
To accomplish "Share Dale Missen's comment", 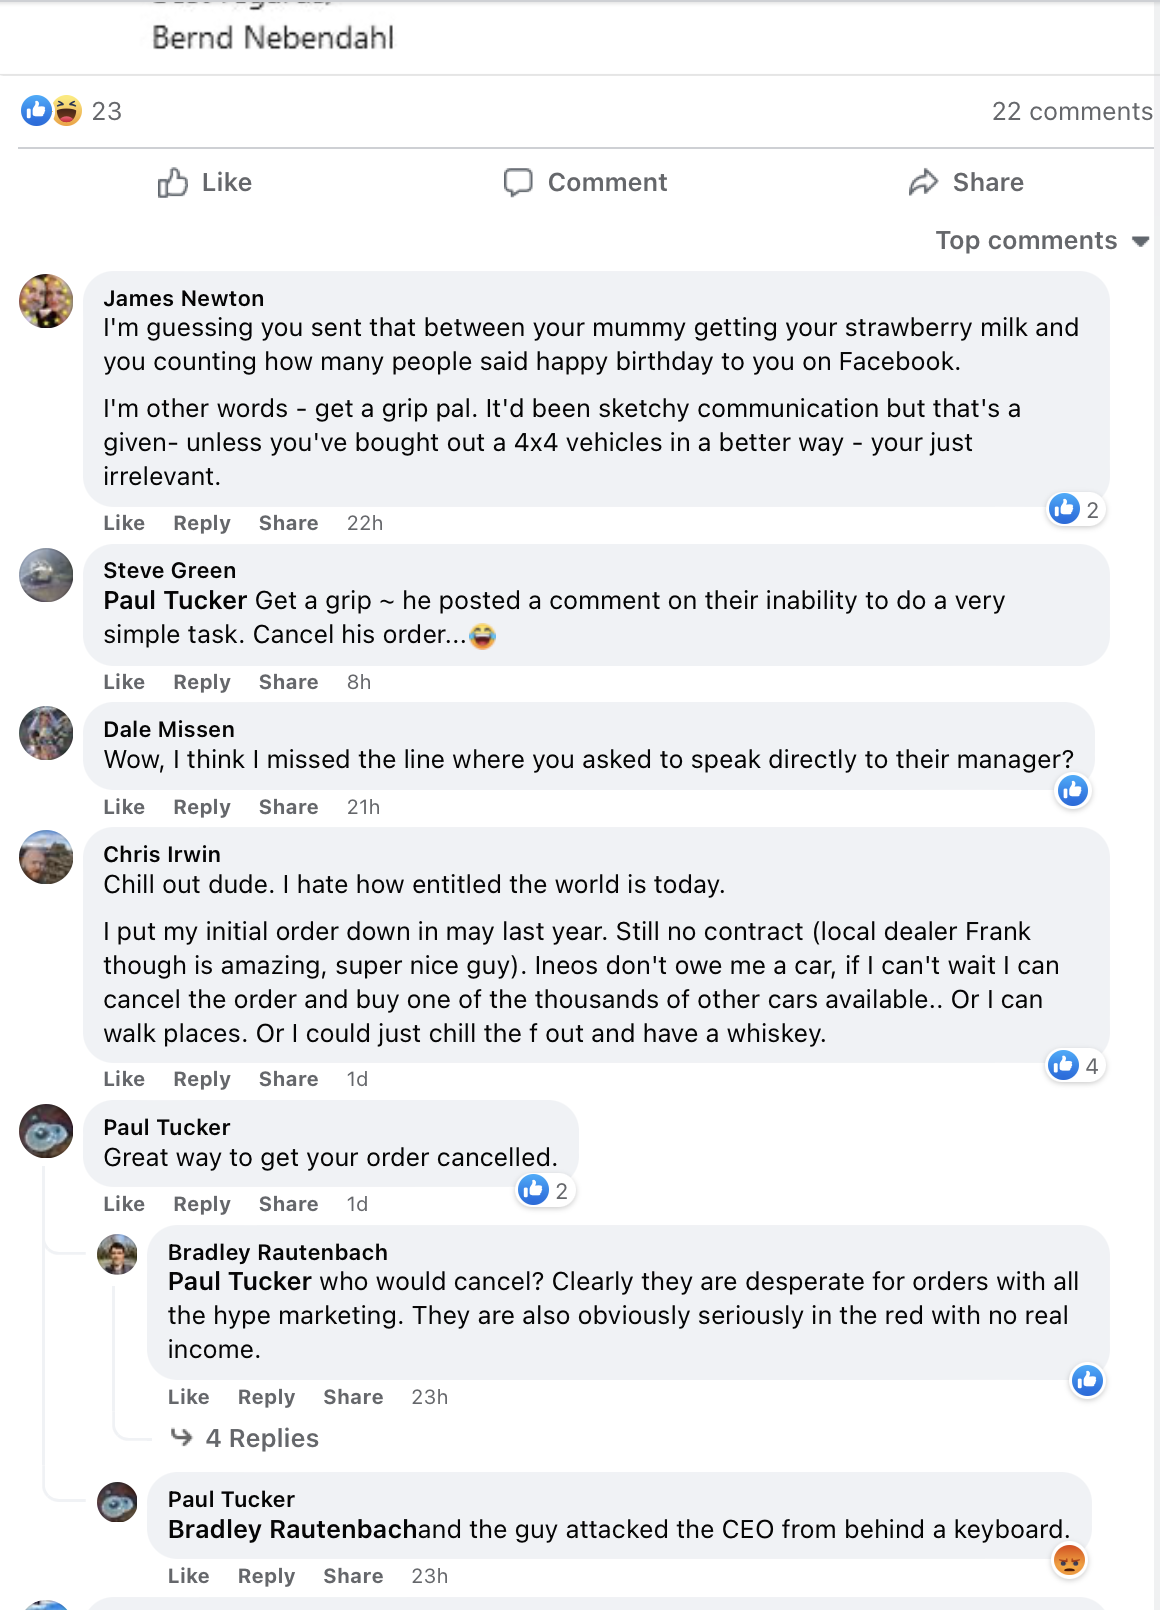I will tap(288, 807).
